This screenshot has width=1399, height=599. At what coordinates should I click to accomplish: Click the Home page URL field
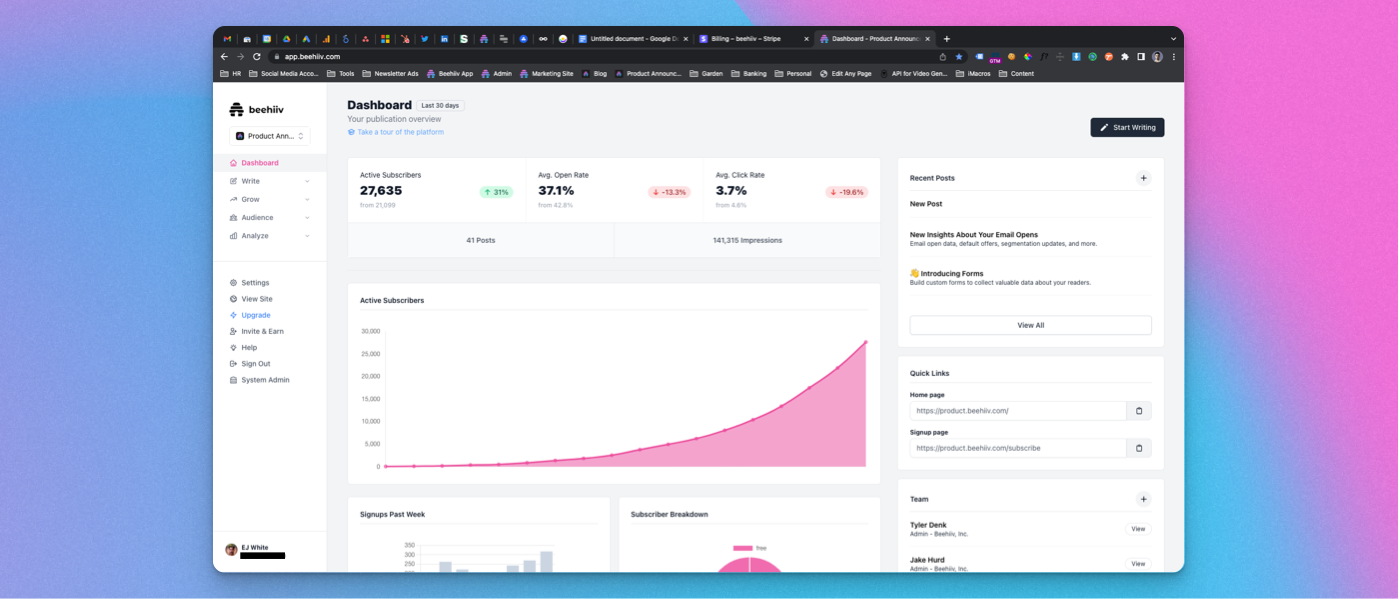[1018, 411]
